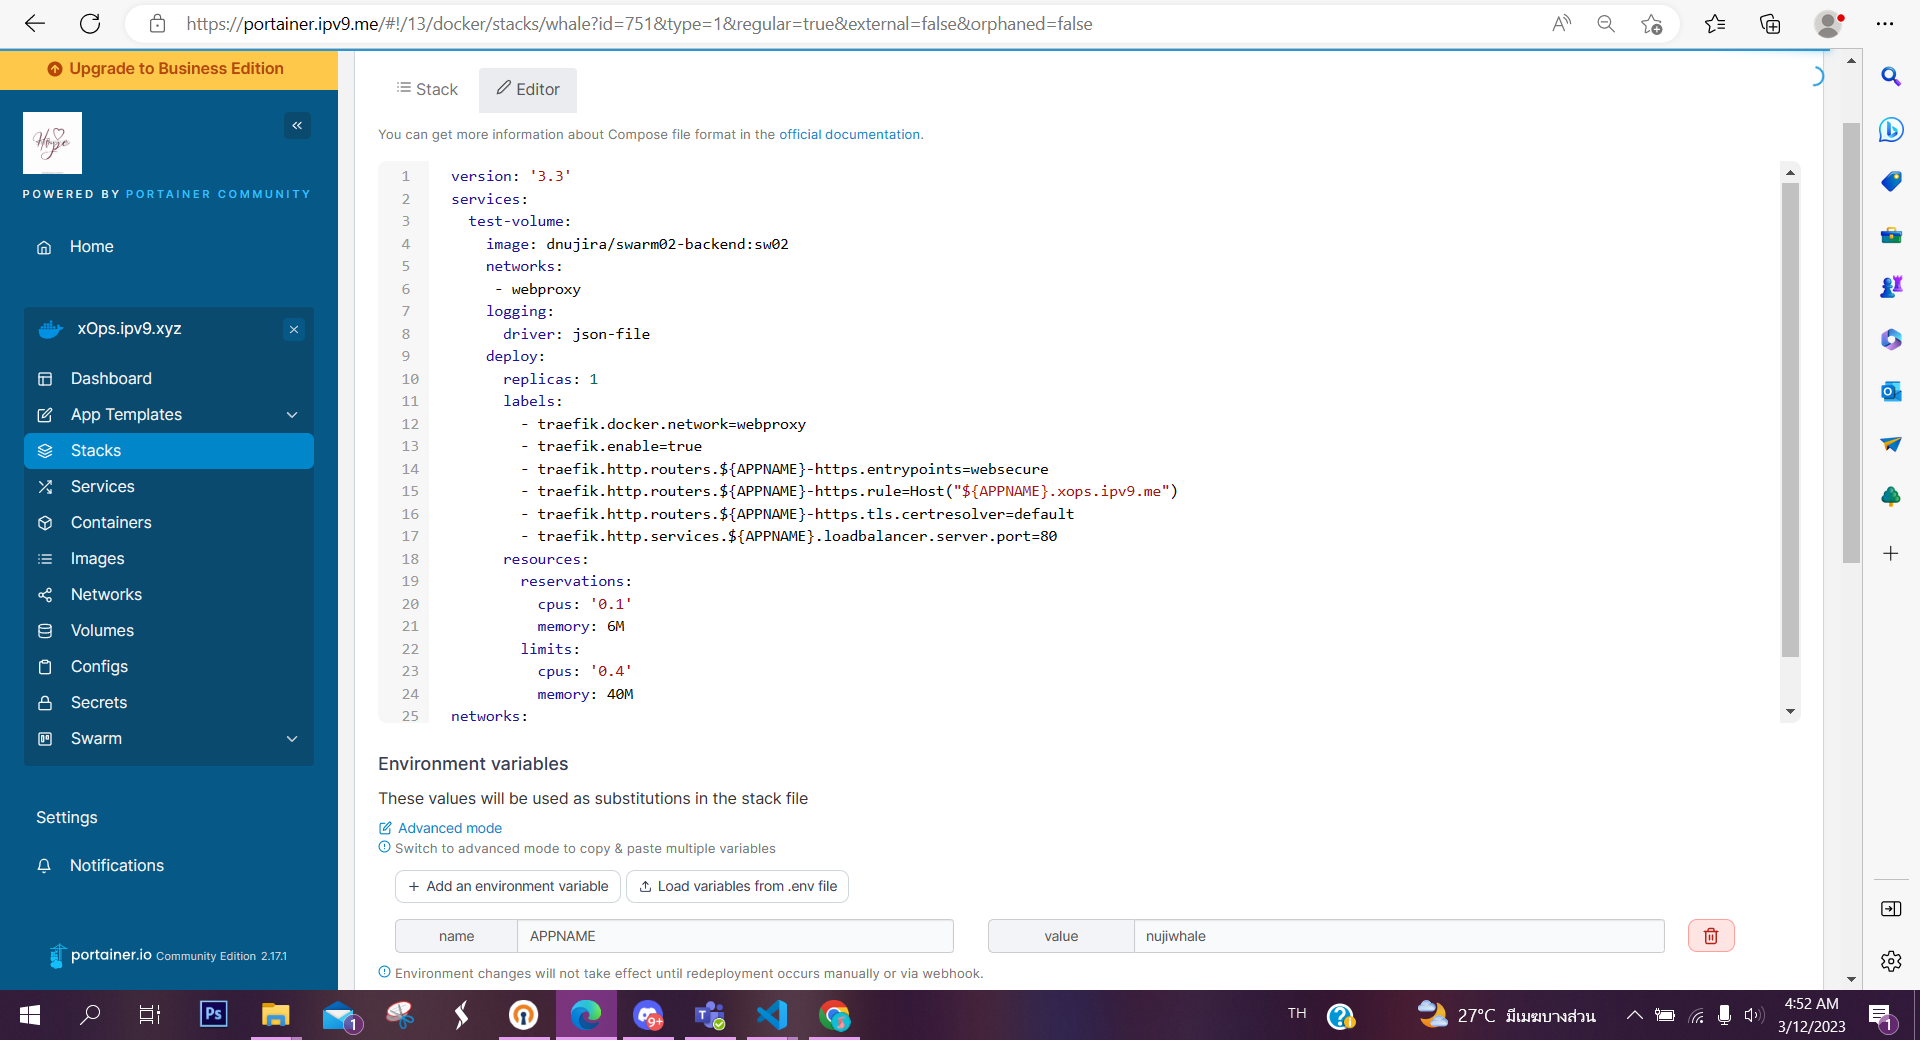Open the Volumes section
The height and width of the screenshot is (1040, 1920).
102,630
